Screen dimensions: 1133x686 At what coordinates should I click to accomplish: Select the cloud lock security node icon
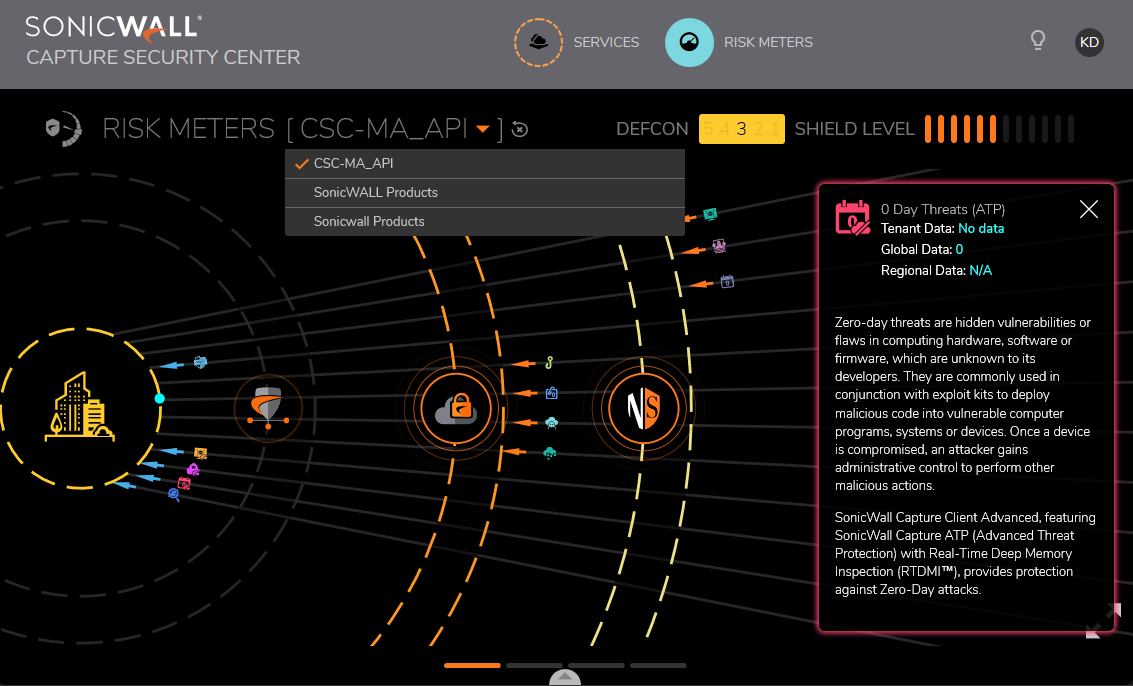(x=455, y=409)
